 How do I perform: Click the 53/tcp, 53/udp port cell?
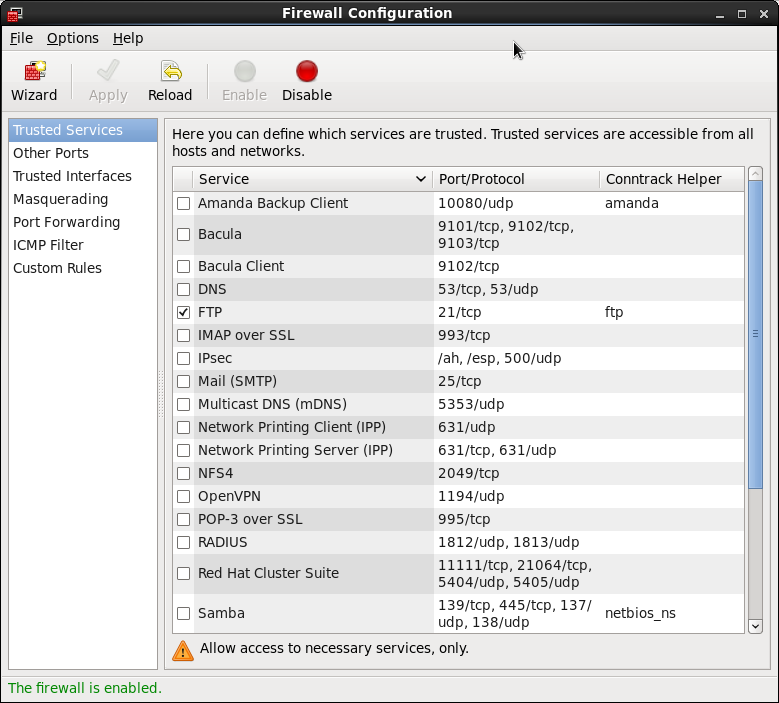pos(488,289)
